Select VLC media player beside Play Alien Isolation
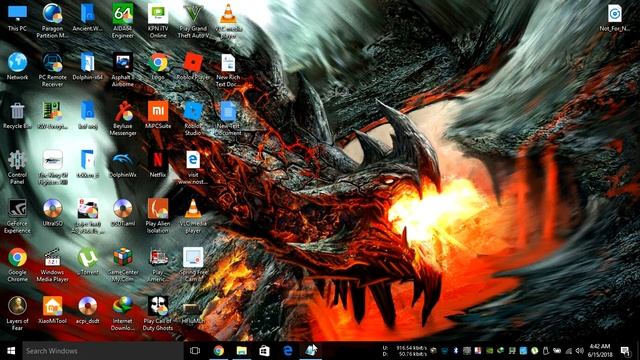Viewport: 640px width, 360px height. 193,216
